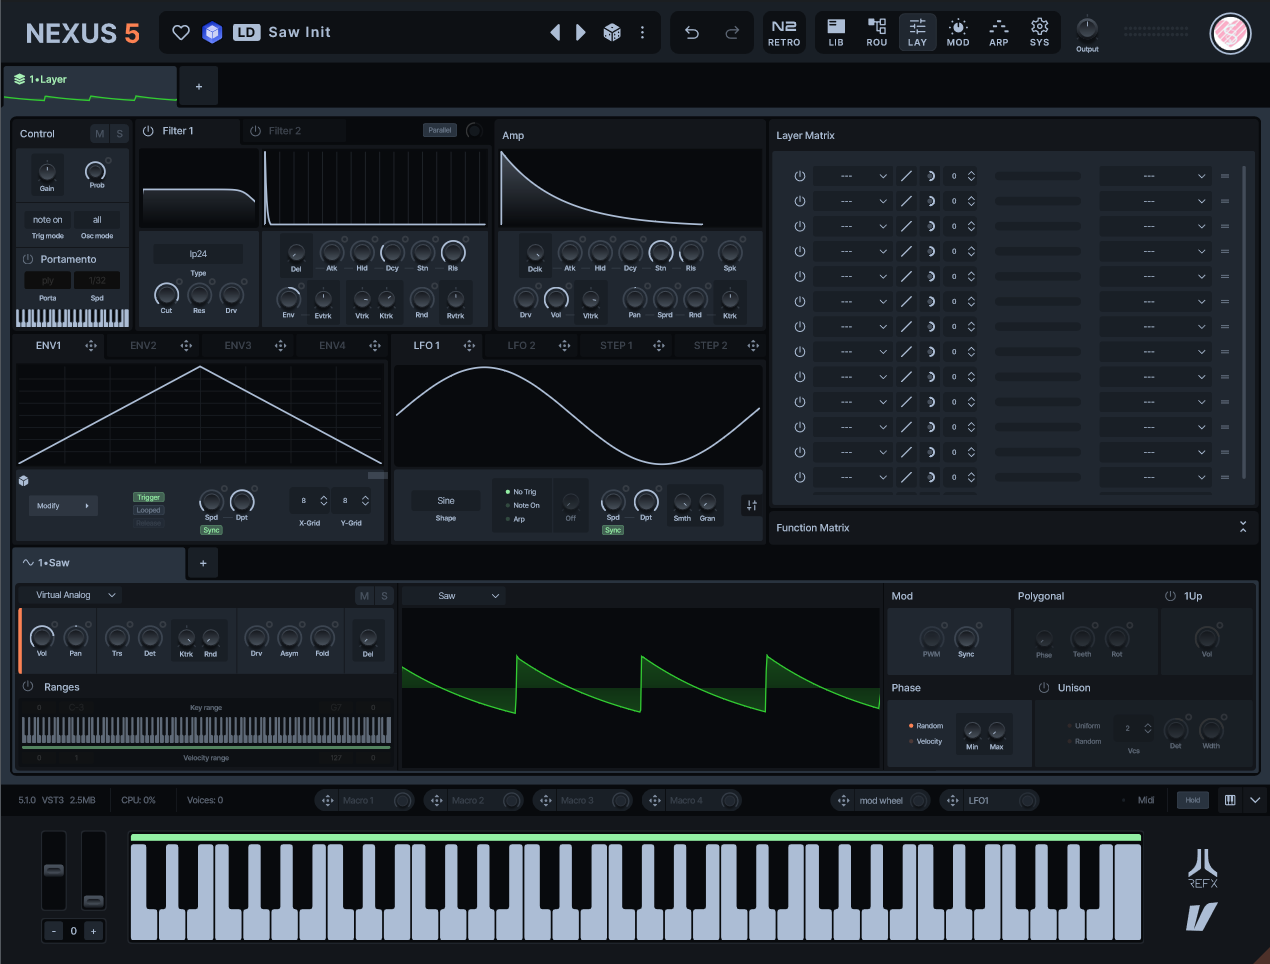Click the N2 RETRO icon
Screen dimensions: 1270x964
pos(784,32)
